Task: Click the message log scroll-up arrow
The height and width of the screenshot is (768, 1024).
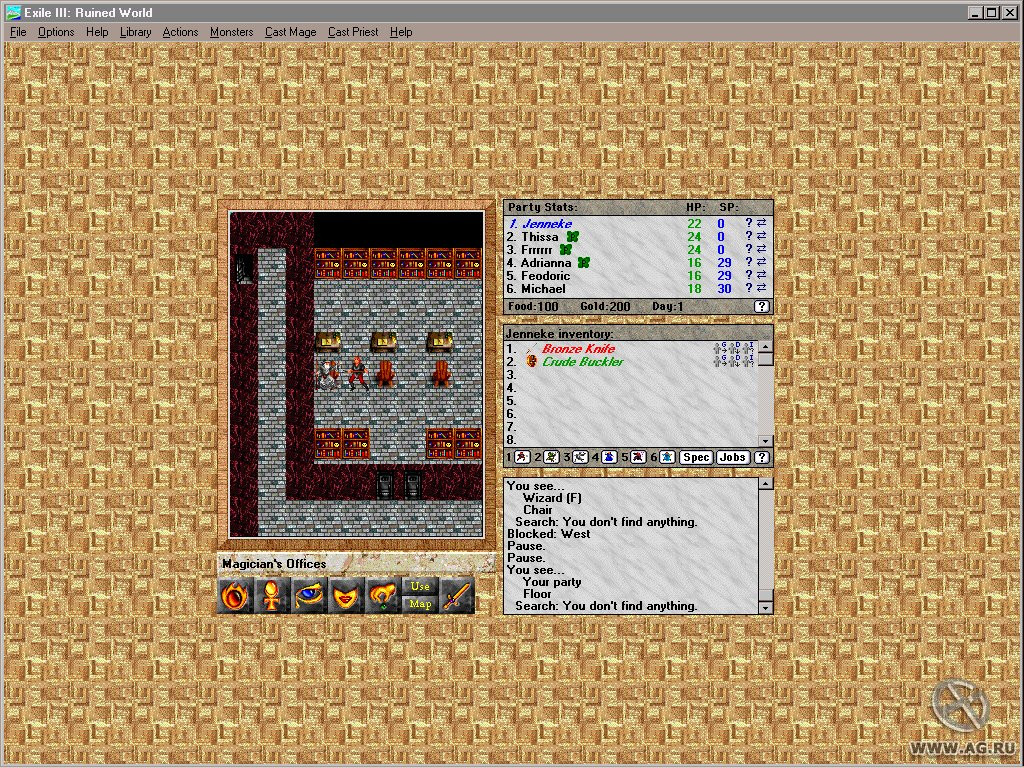Action: tap(765, 483)
